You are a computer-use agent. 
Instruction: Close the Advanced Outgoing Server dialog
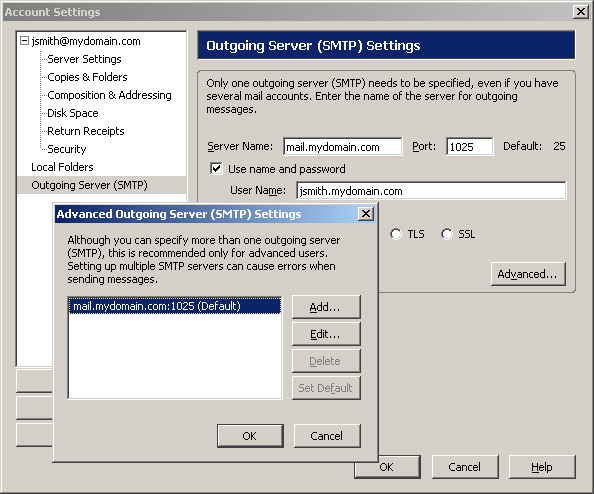tap(366, 214)
